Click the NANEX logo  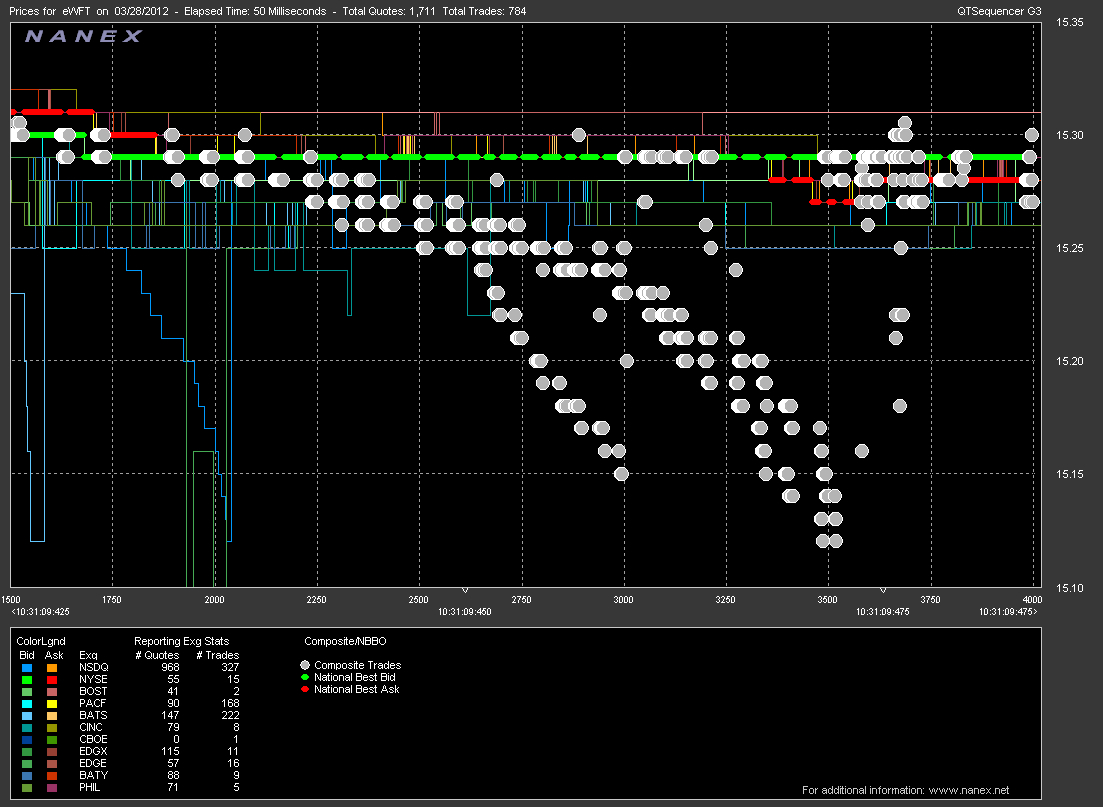83,37
